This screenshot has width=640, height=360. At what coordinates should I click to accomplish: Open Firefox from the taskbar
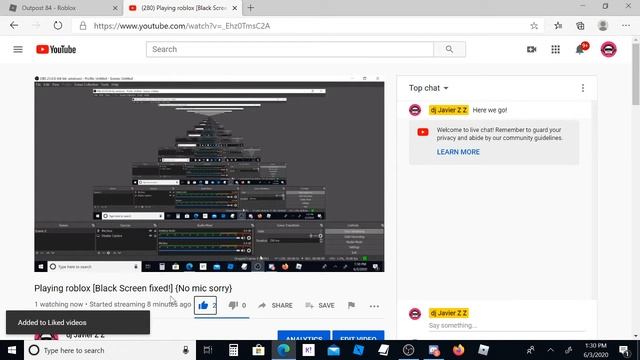pos(458,350)
